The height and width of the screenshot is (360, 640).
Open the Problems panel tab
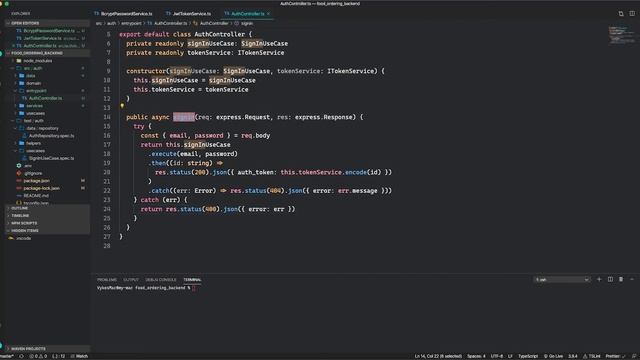107,280
